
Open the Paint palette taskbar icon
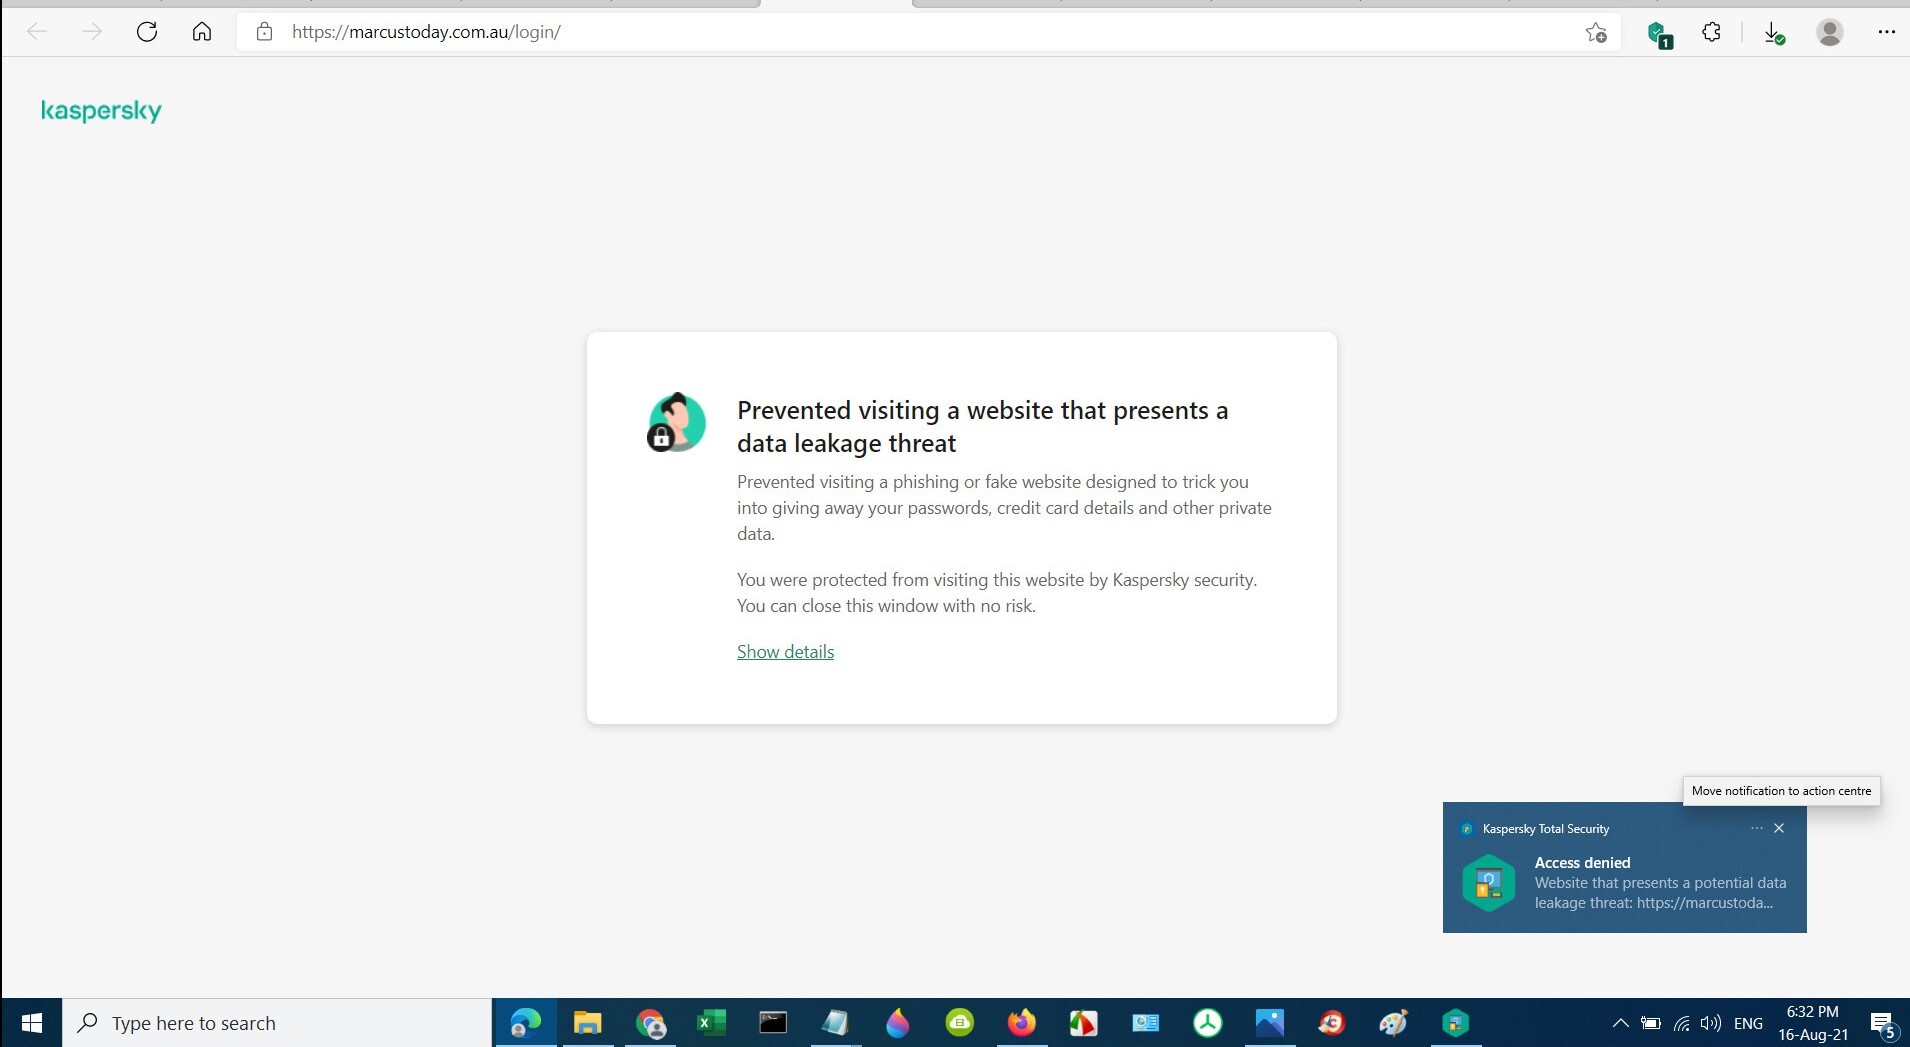click(x=1394, y=1023)
